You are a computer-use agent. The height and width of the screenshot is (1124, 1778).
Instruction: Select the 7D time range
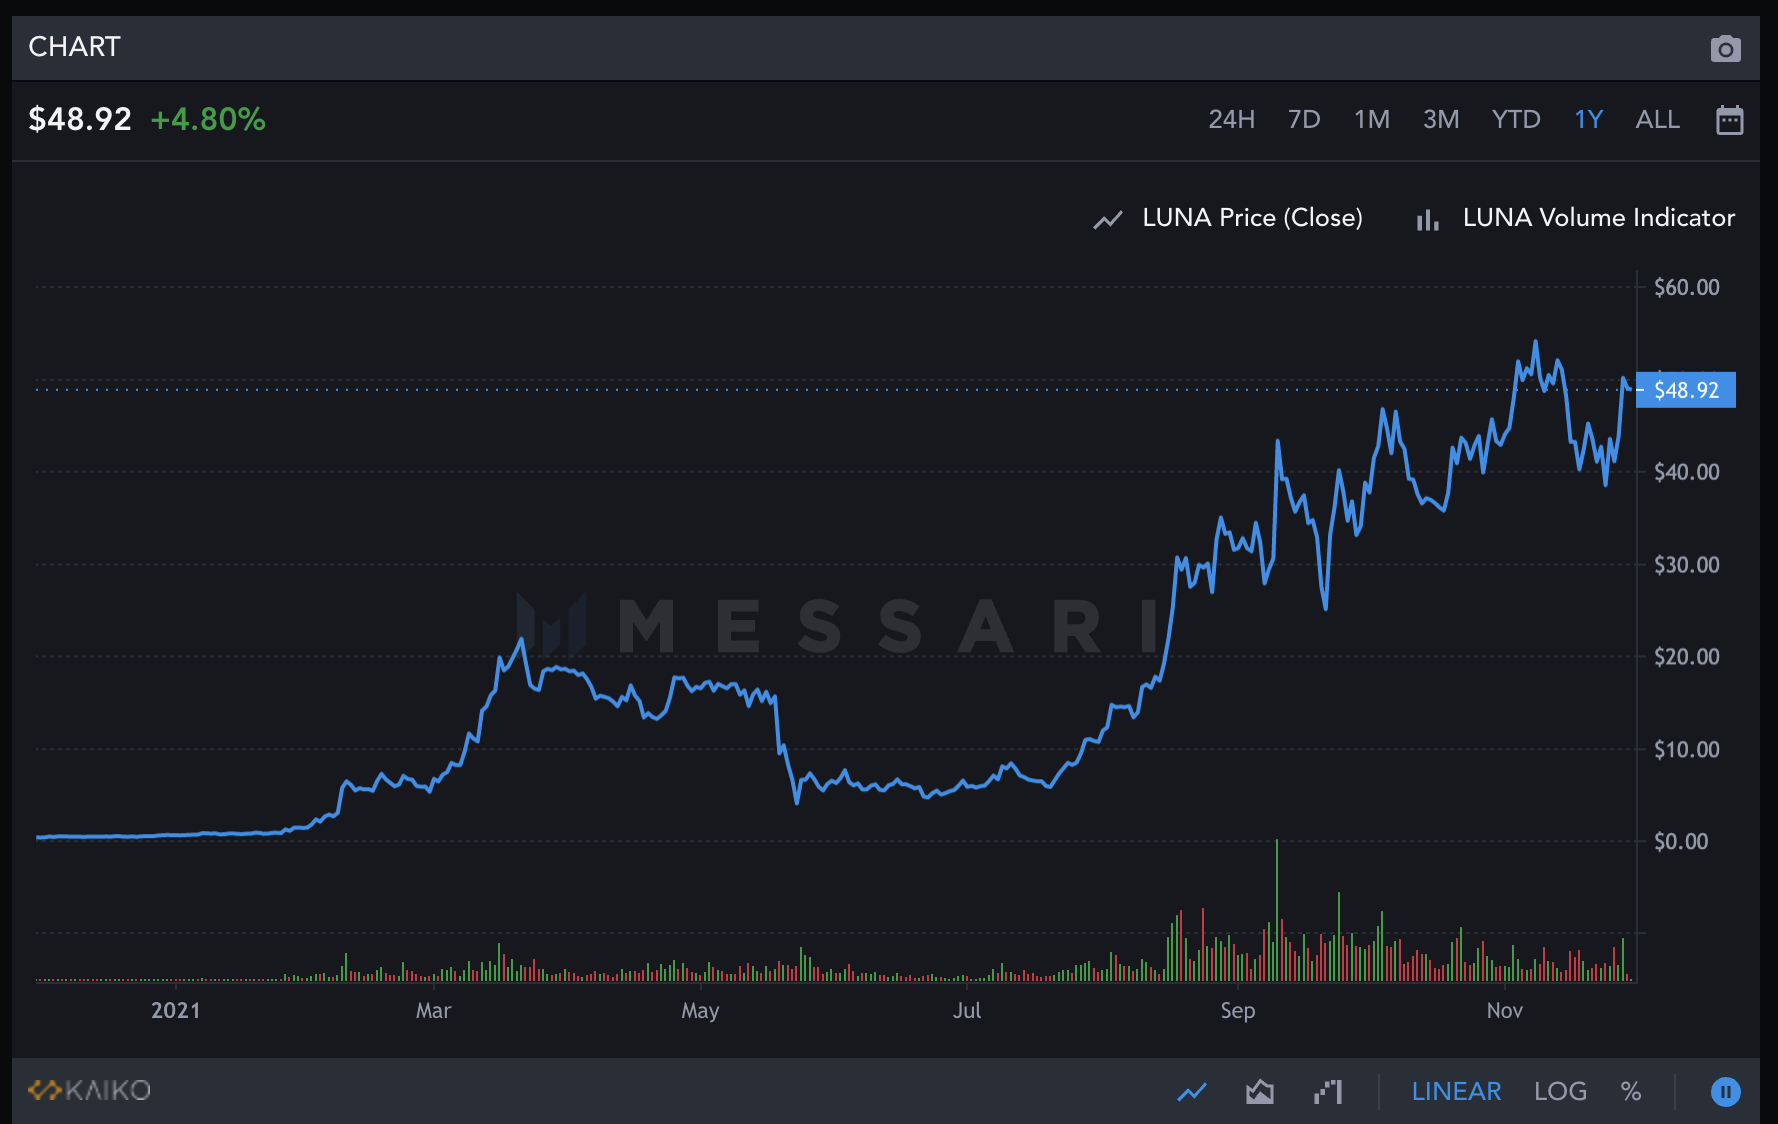pos(1304,120)
